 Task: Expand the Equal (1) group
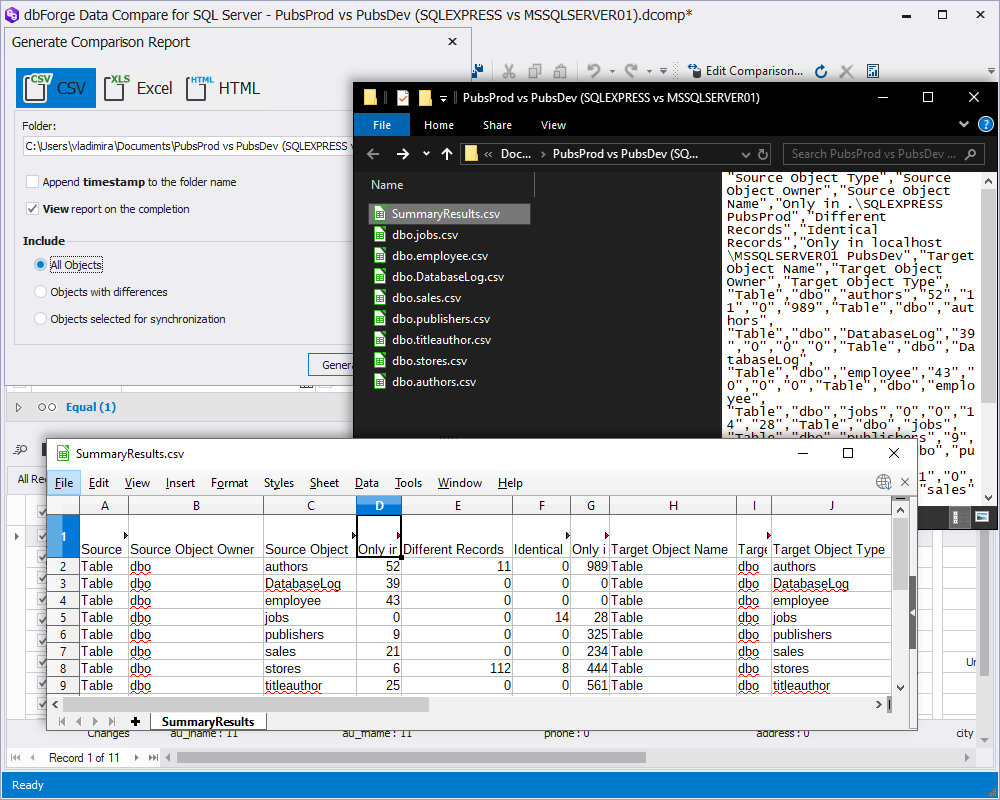[x=18, y=407]
